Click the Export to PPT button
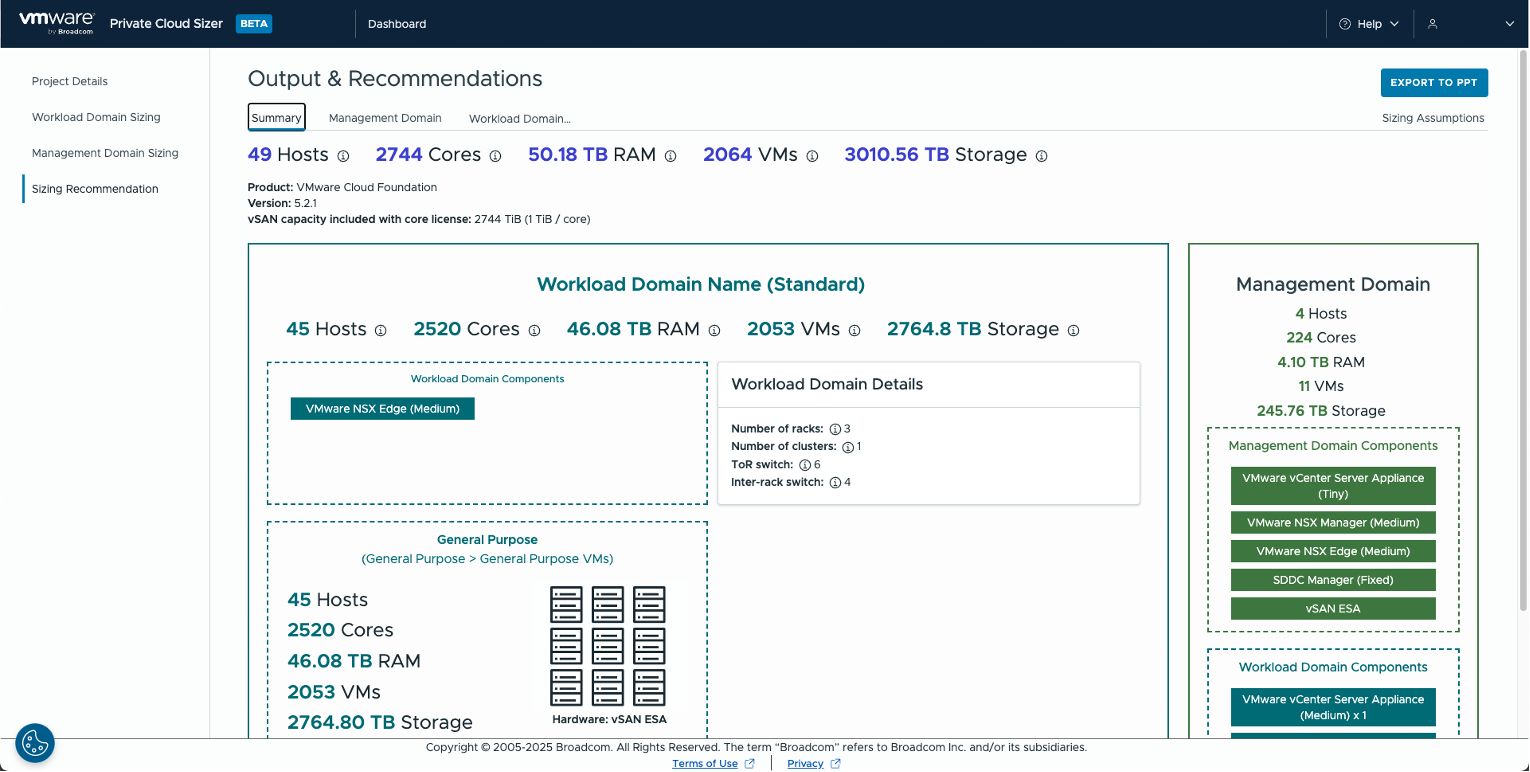 (1434, 83)
